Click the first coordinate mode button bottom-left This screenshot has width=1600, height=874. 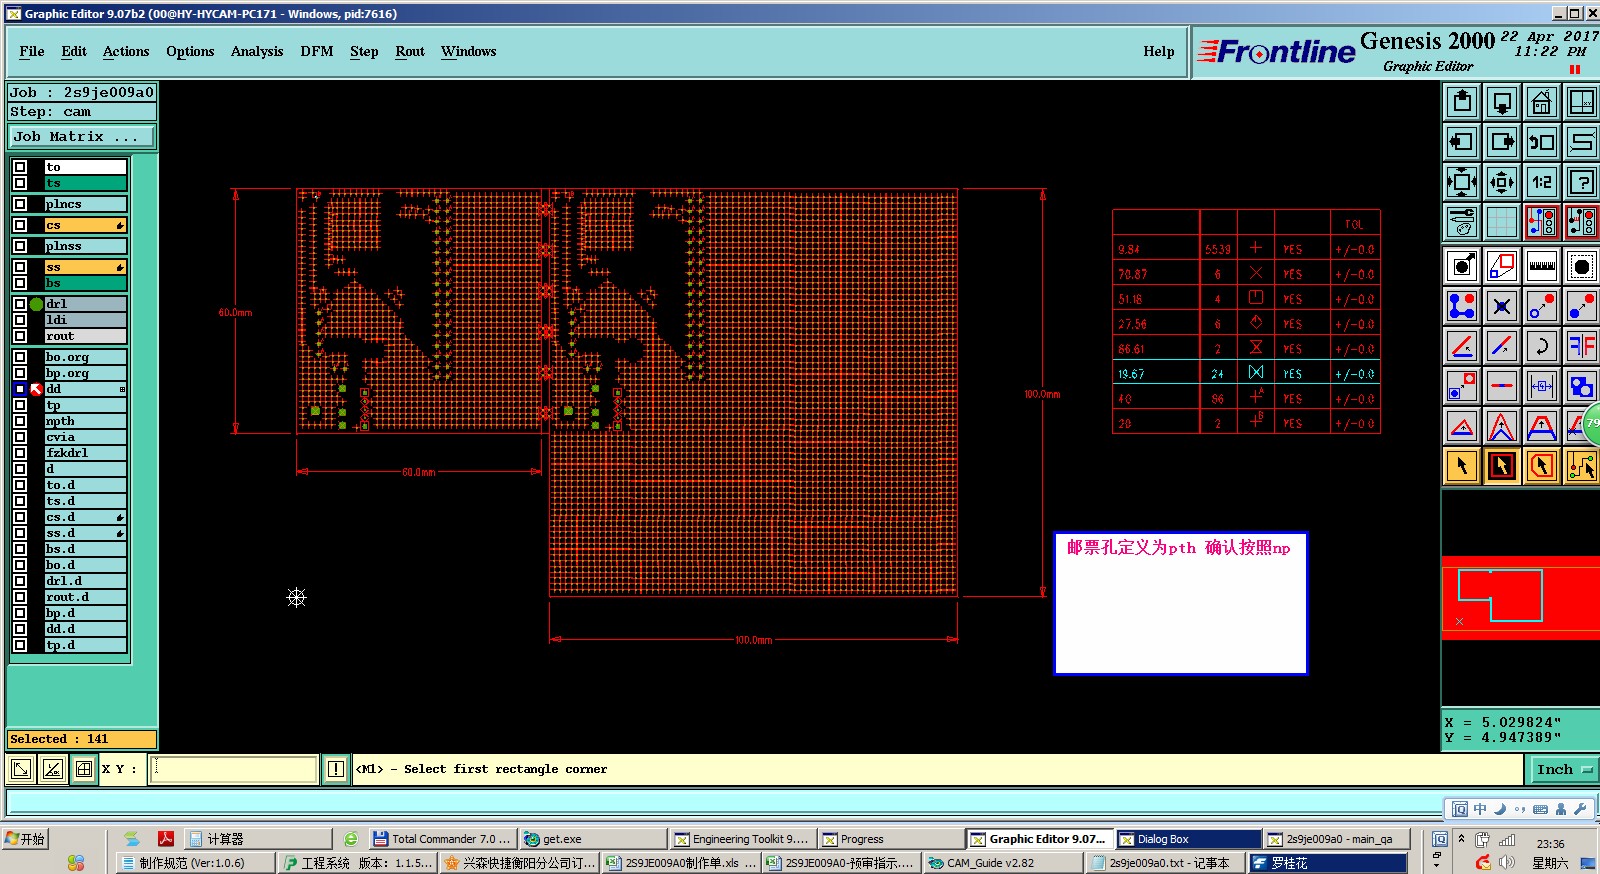tap(20, 769)
